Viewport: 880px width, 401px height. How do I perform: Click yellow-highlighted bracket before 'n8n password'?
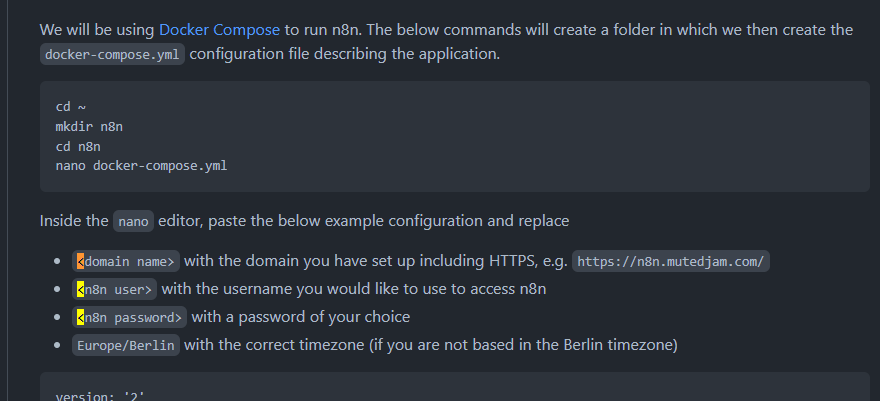(80, 318)
